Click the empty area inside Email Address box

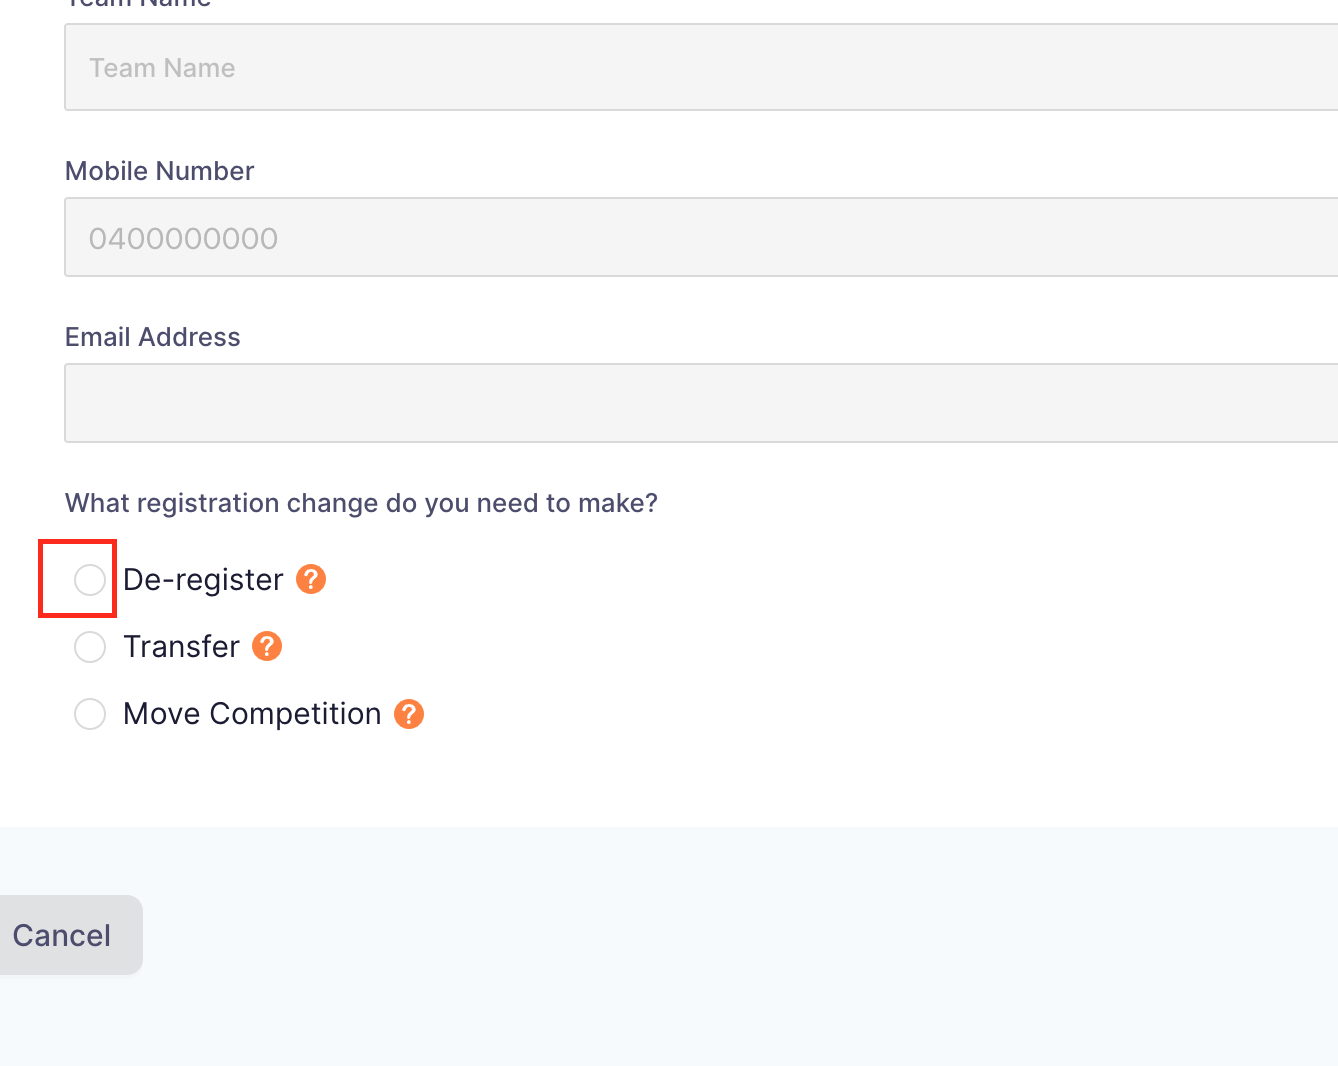(x=701, y=403)
